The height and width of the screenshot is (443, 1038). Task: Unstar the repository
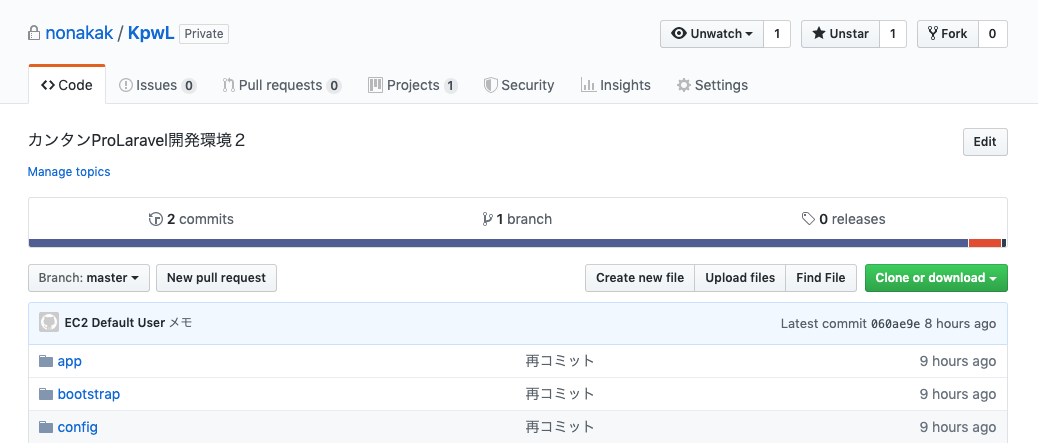(840, 34)
